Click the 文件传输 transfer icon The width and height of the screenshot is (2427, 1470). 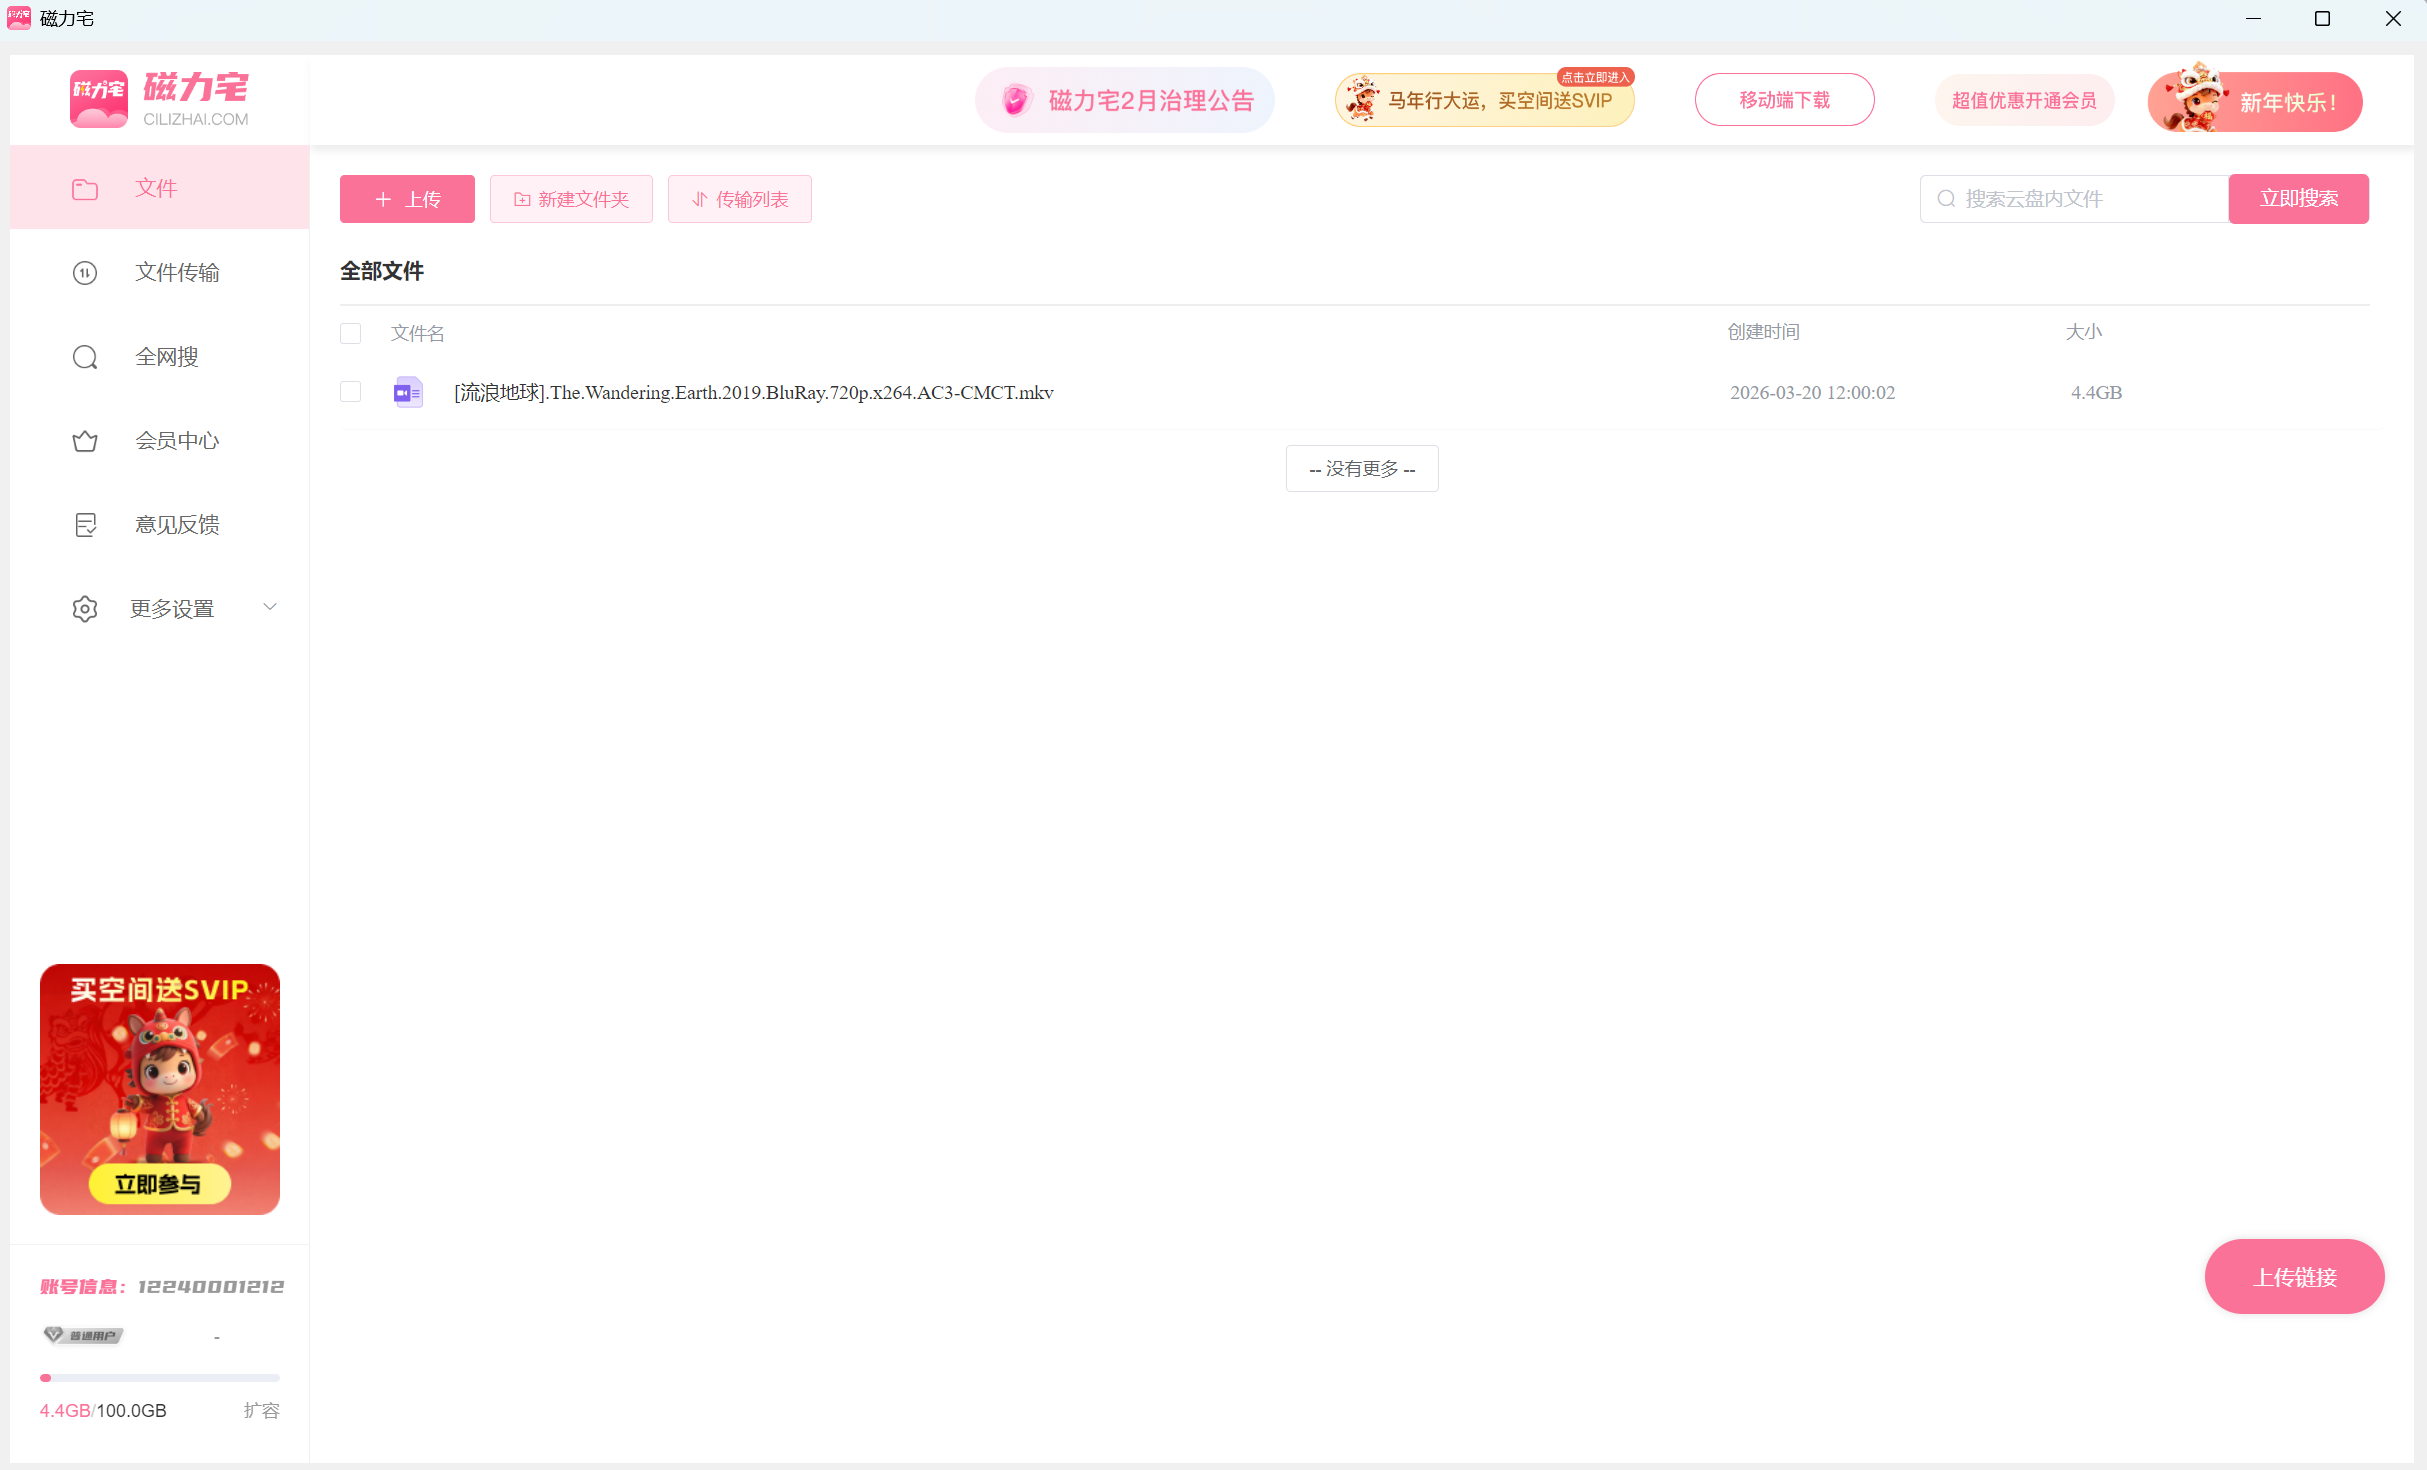pyautogui.click(x=85, y=273)
